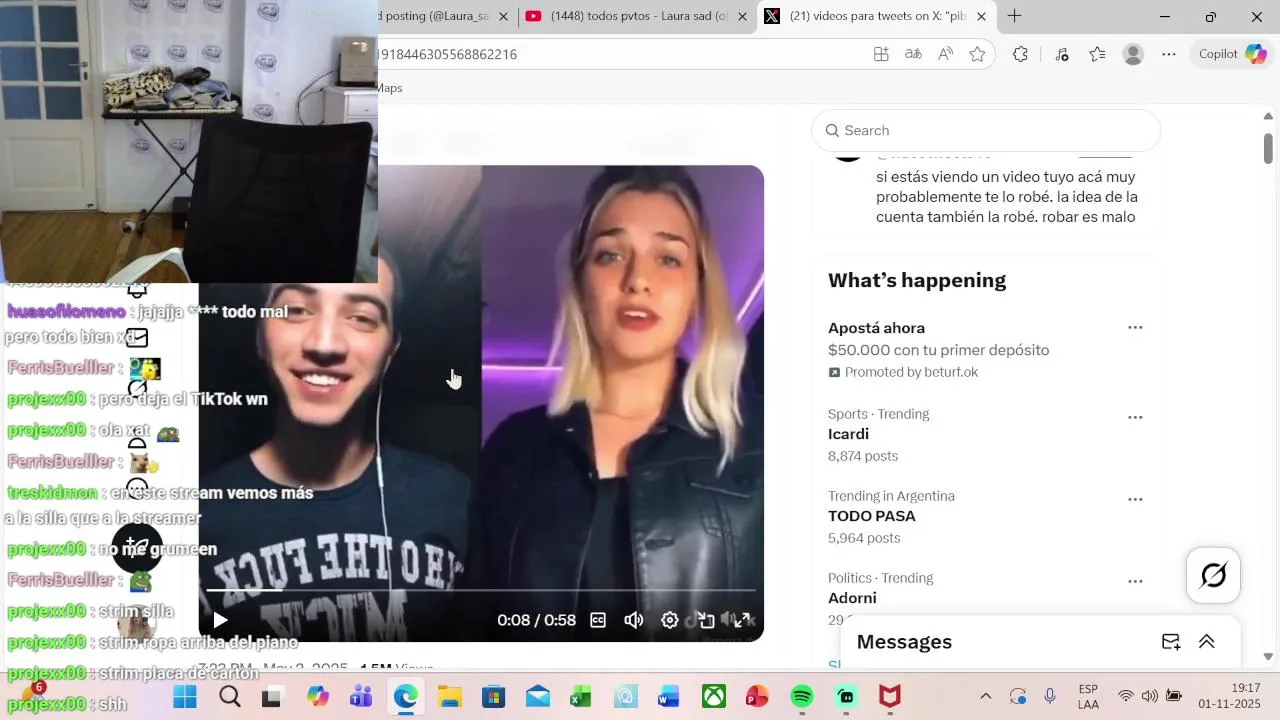Screen dimensions: 1280x720
Task: Open more options for TODO PASA trend
Action: point(1135,500)
